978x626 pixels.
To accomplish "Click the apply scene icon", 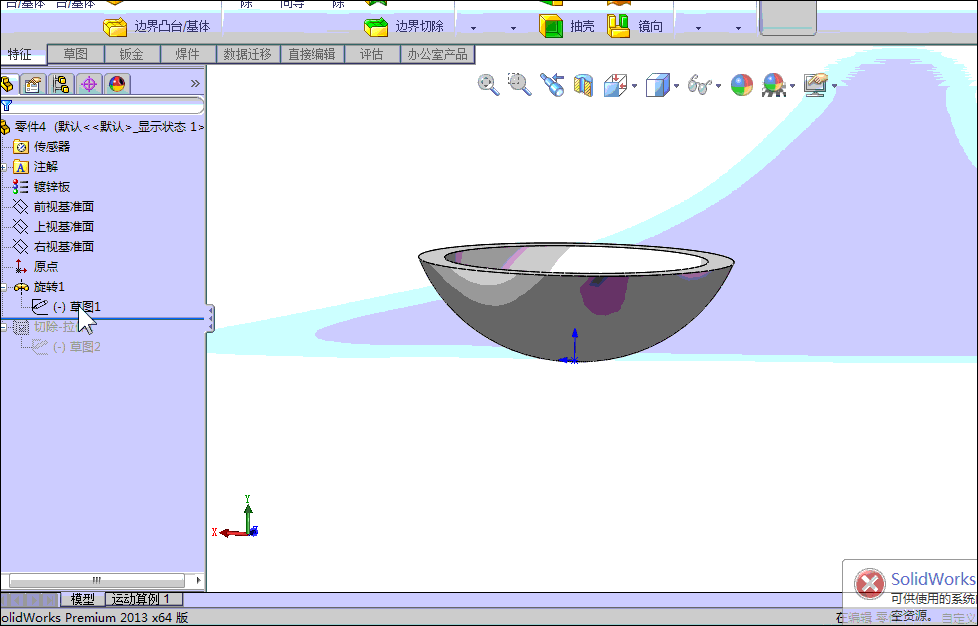I will (x=773, y=85).
